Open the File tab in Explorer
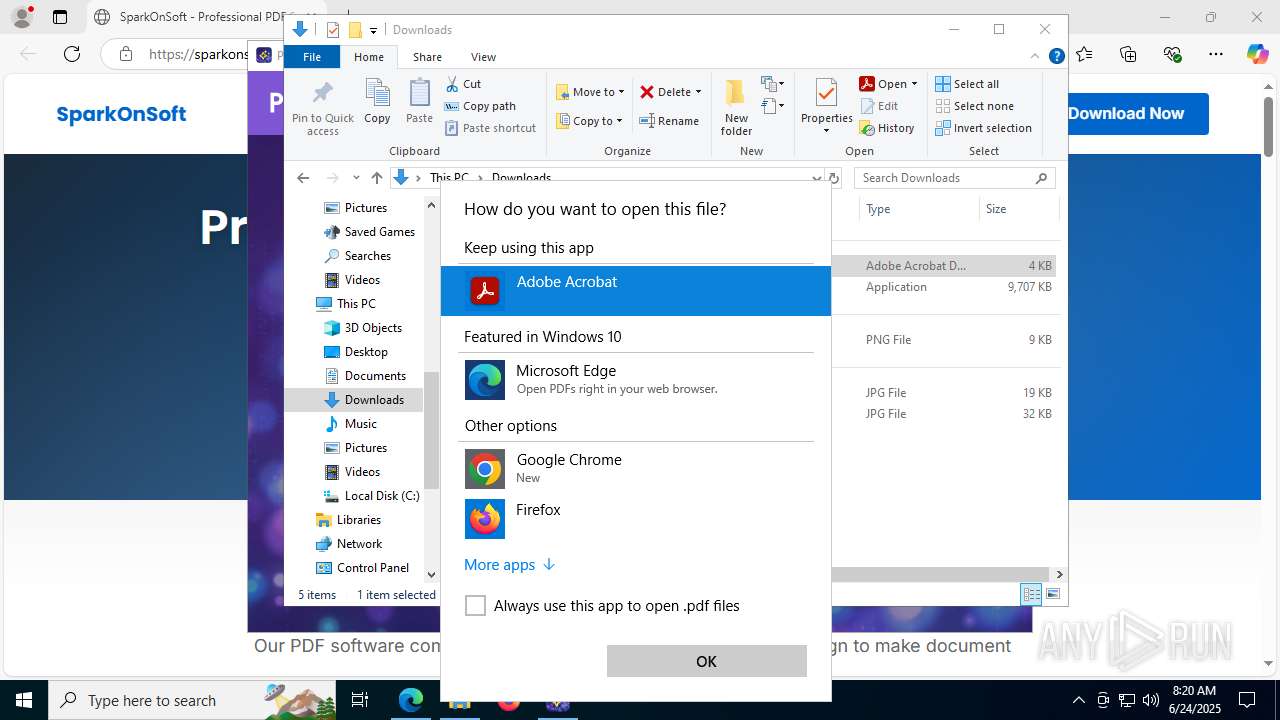 [312, 57]
